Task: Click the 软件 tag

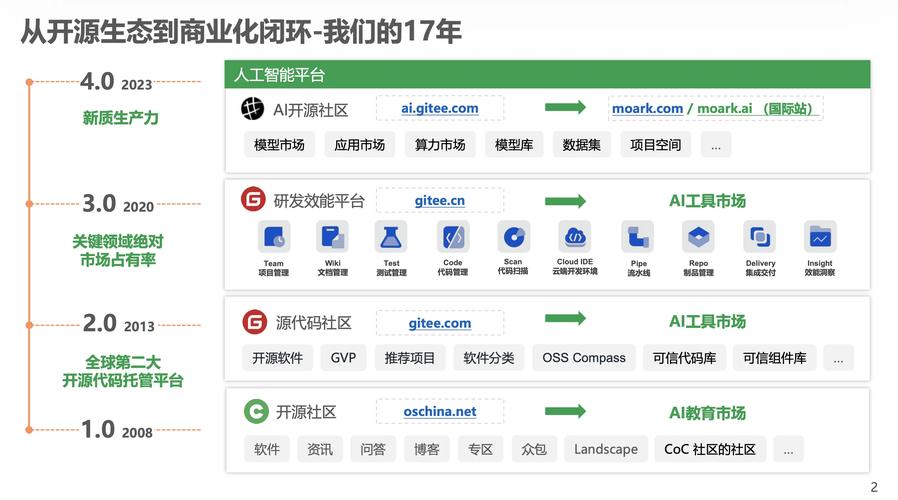Action: (x=267, y=449)
